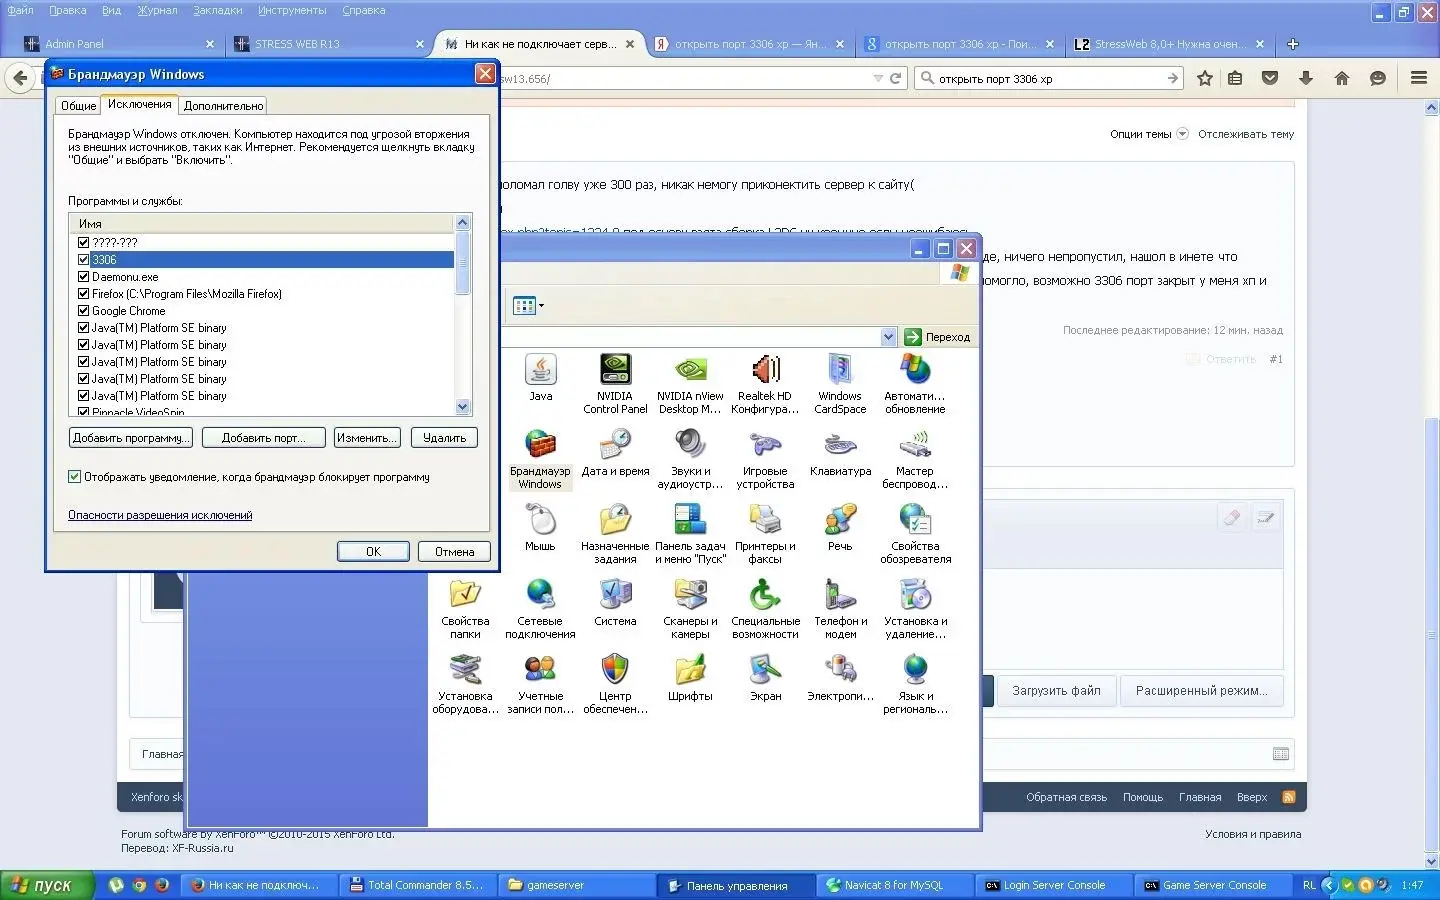The image size is (1440, 900).
Task: Click Добавить порт button
Action: coord(266,438)
